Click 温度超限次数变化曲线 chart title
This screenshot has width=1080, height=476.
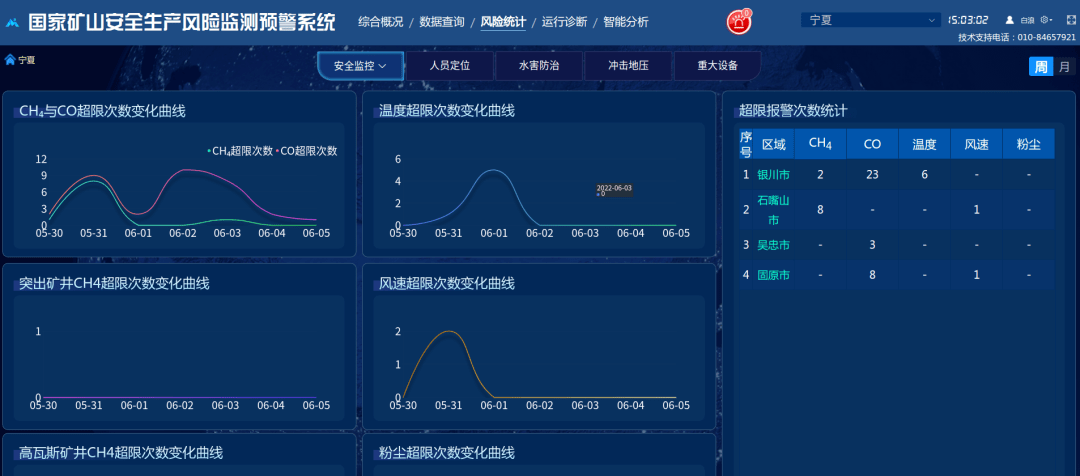tap(447, 111)
